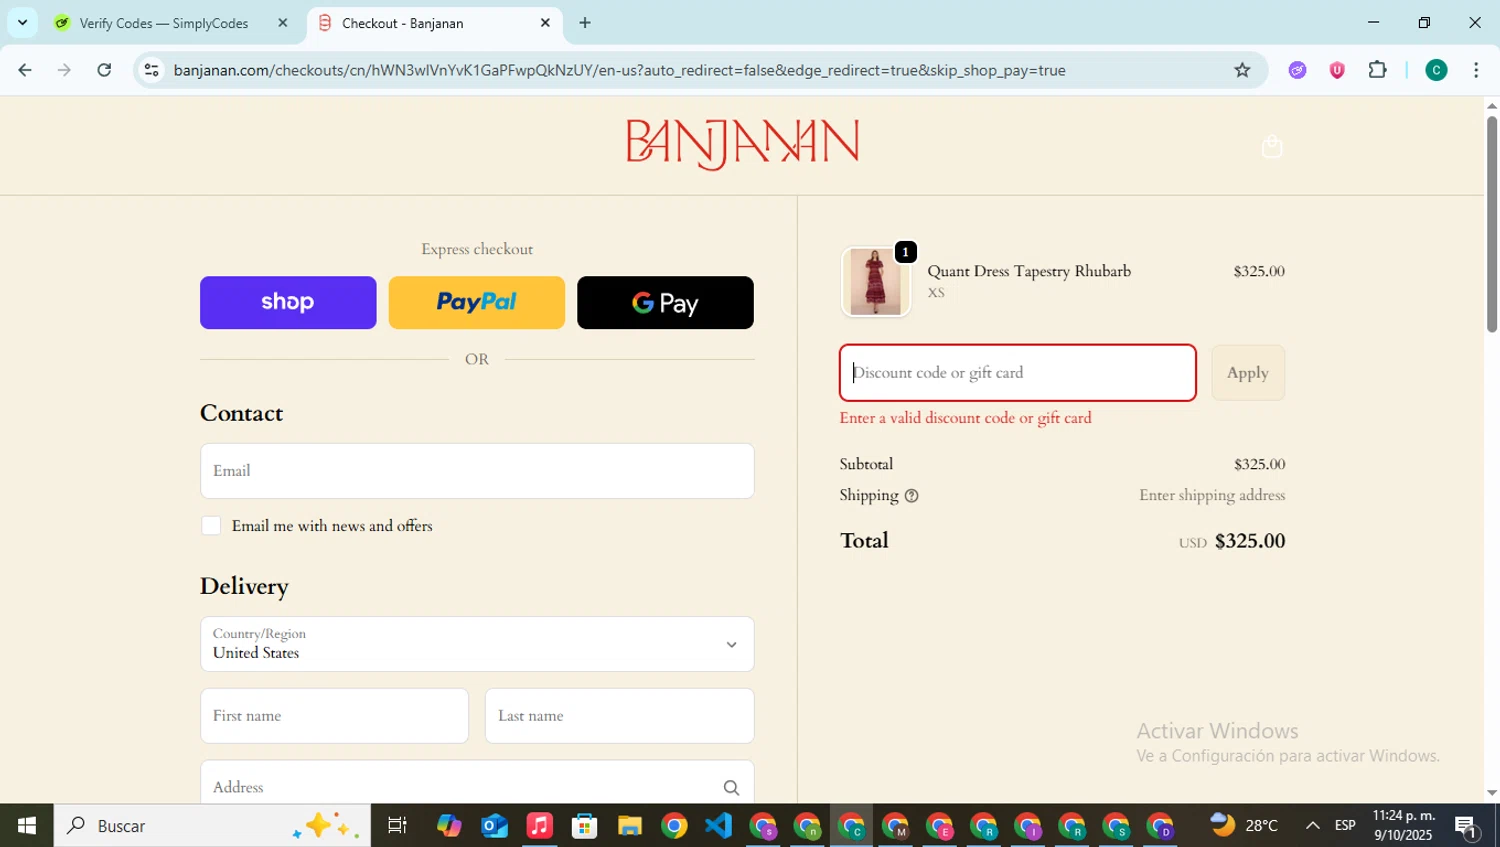Close the Checkout - Banjanan tab

click(x=545, y=23)
